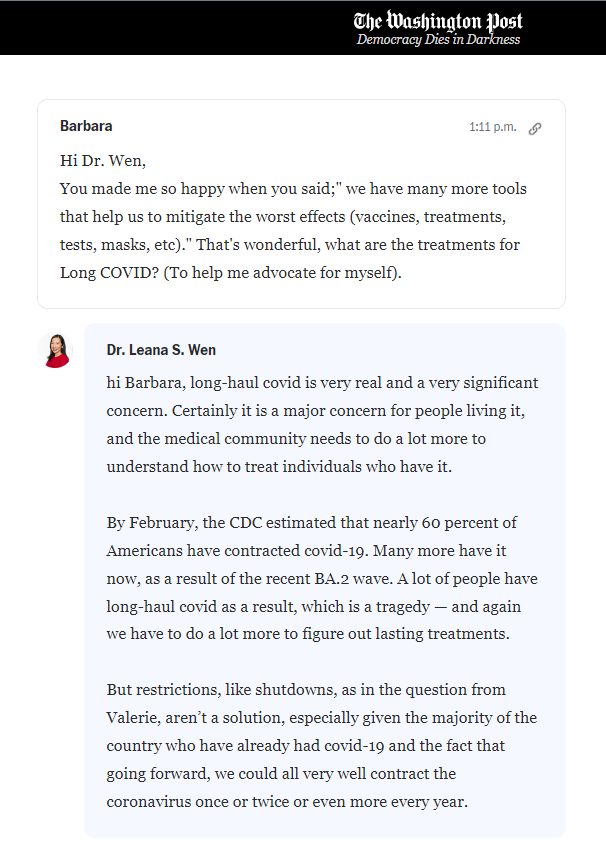This screenshot has width=606, height=855.
Task: Click the Washington Post logo
Action: point(437,20)
